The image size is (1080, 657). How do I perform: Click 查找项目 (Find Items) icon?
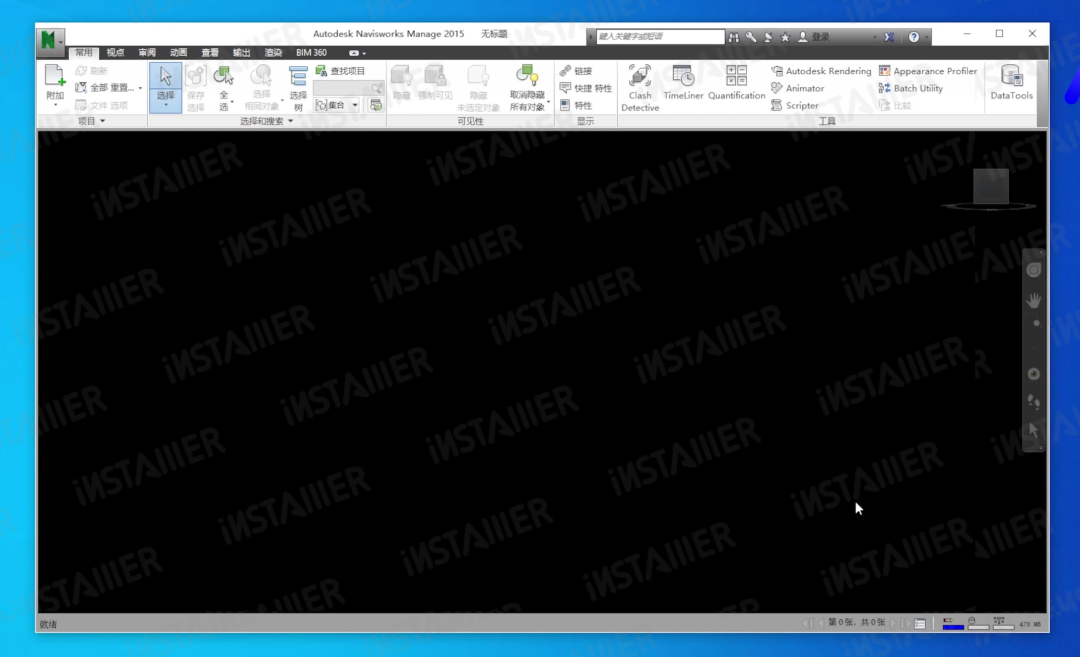pos(321,70)
